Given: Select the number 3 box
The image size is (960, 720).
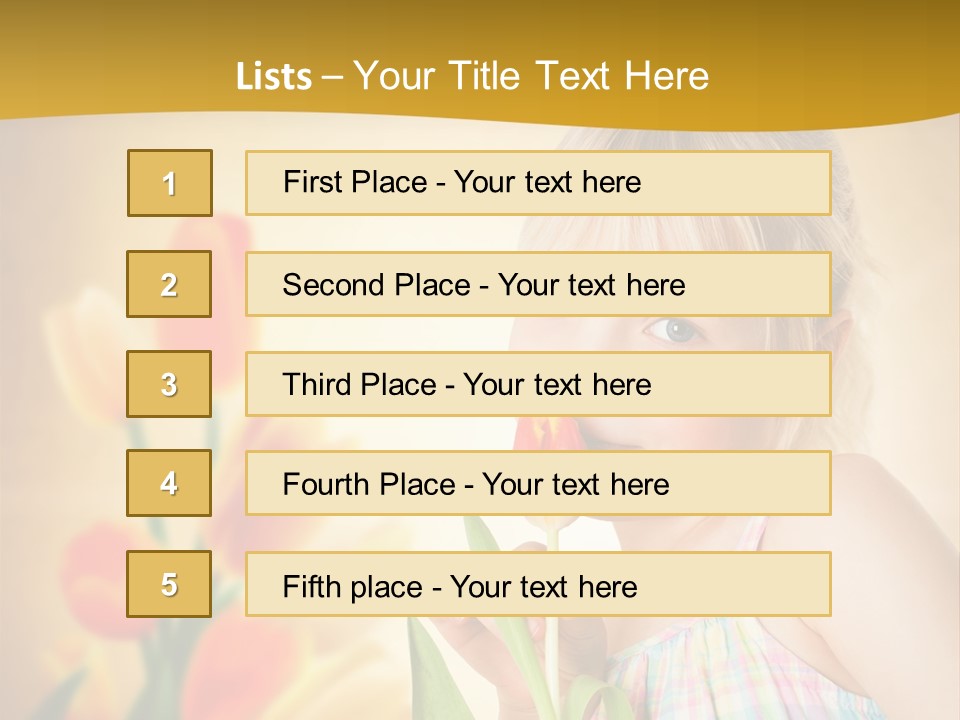Looking at the screenshot, I should click(169, 384).
